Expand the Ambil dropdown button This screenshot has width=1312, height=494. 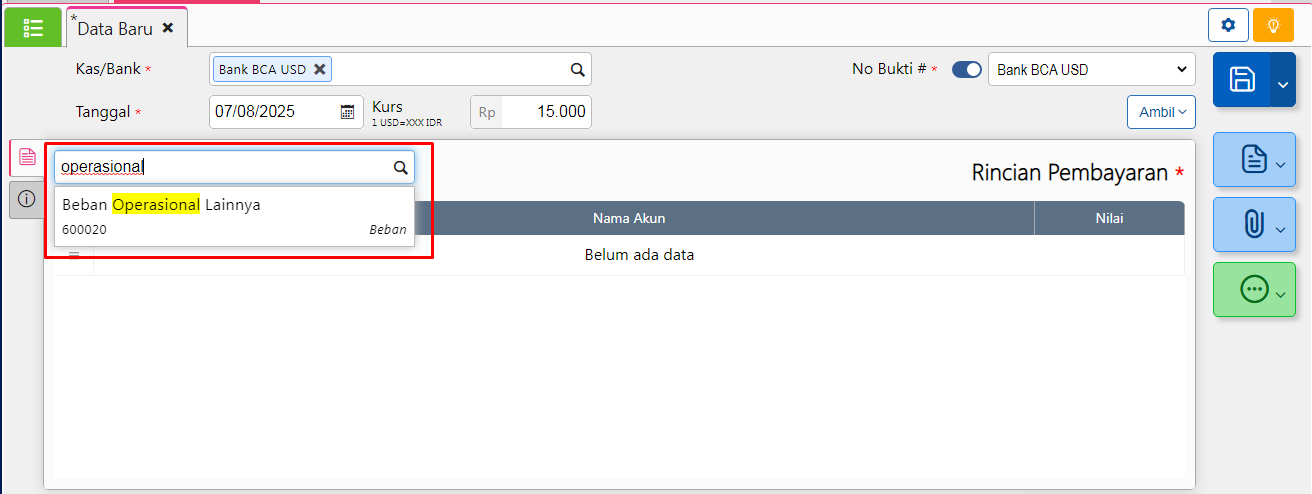tap(1161, 112)
